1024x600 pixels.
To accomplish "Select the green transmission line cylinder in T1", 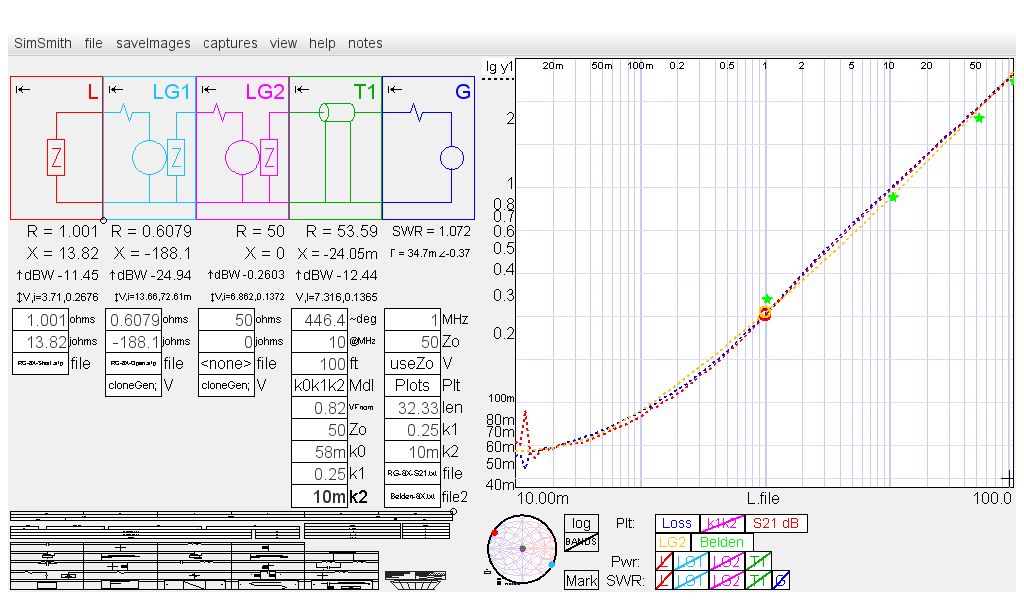I will pos(337,112).
